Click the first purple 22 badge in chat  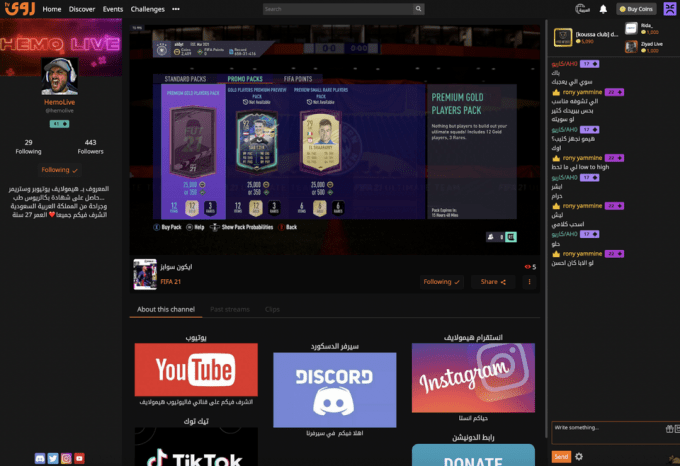coord(614,92)
